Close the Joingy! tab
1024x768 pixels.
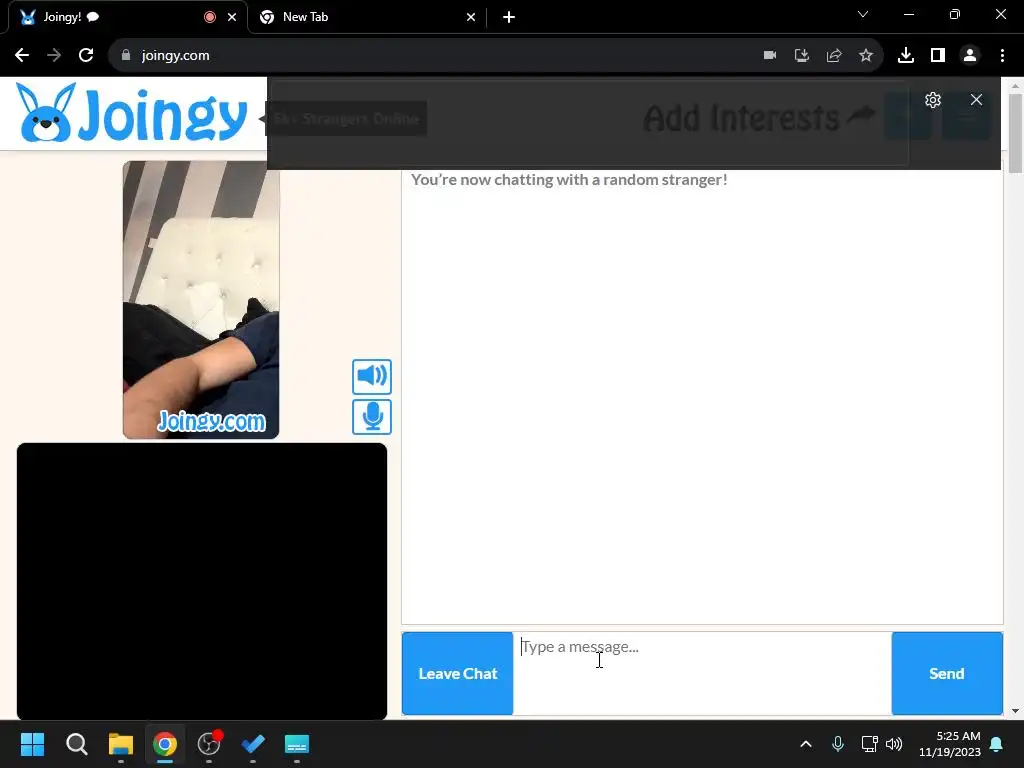click(232, 17)
